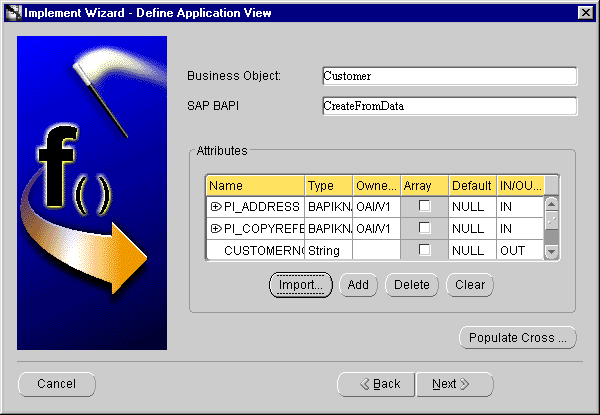Expand the PI_COPYREFE attribute row

pyautogui.click(x=216, y=228)
